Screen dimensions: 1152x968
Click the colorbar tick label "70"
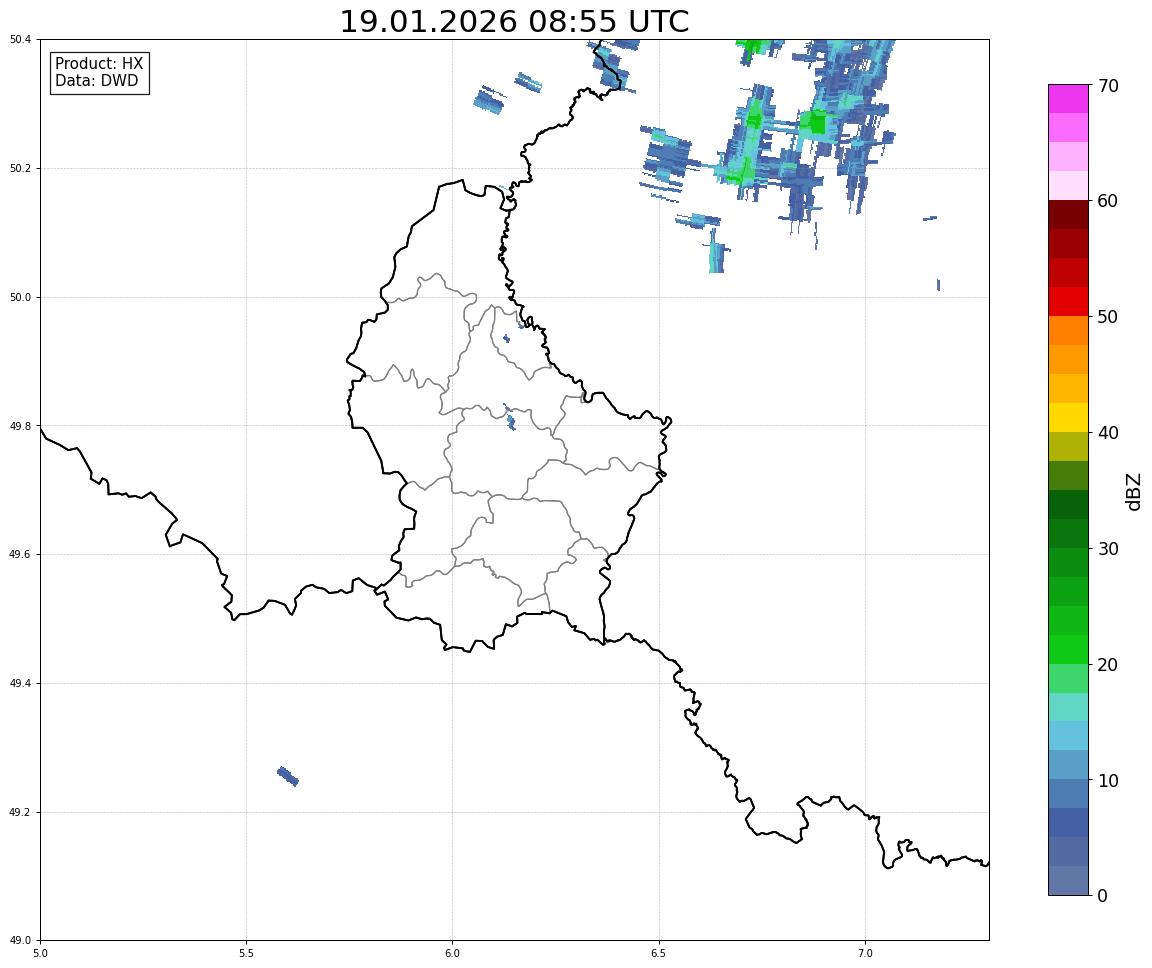(1108, 86)
